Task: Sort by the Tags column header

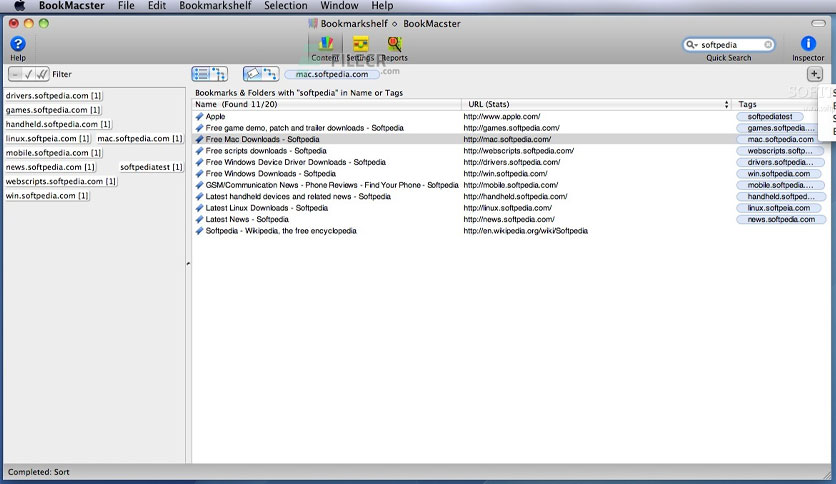Action: coord(780,104)
